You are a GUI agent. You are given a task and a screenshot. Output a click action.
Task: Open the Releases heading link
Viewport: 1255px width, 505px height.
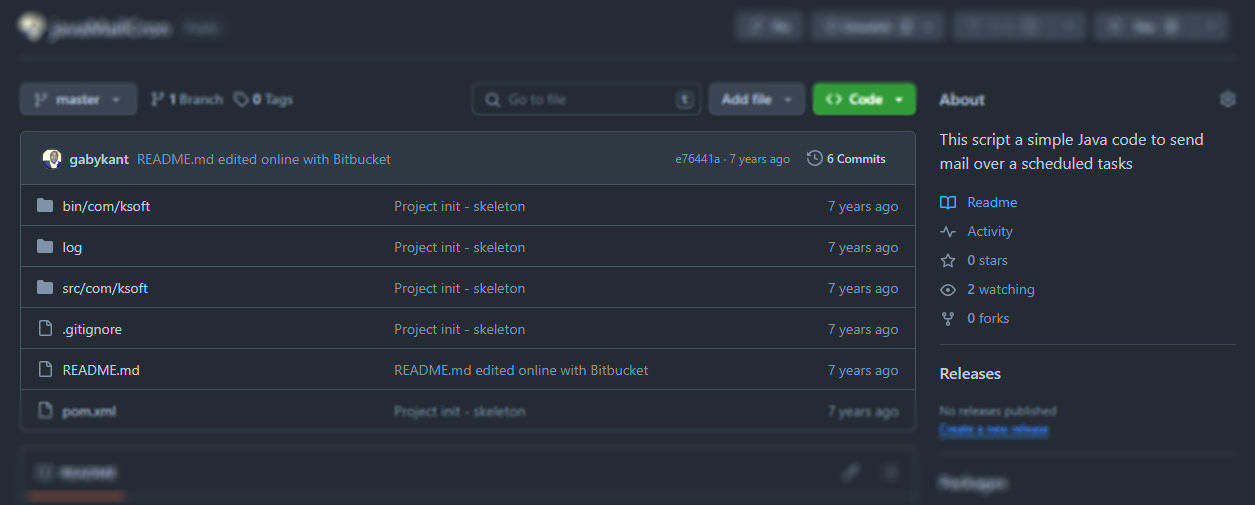tap(970, 373)
